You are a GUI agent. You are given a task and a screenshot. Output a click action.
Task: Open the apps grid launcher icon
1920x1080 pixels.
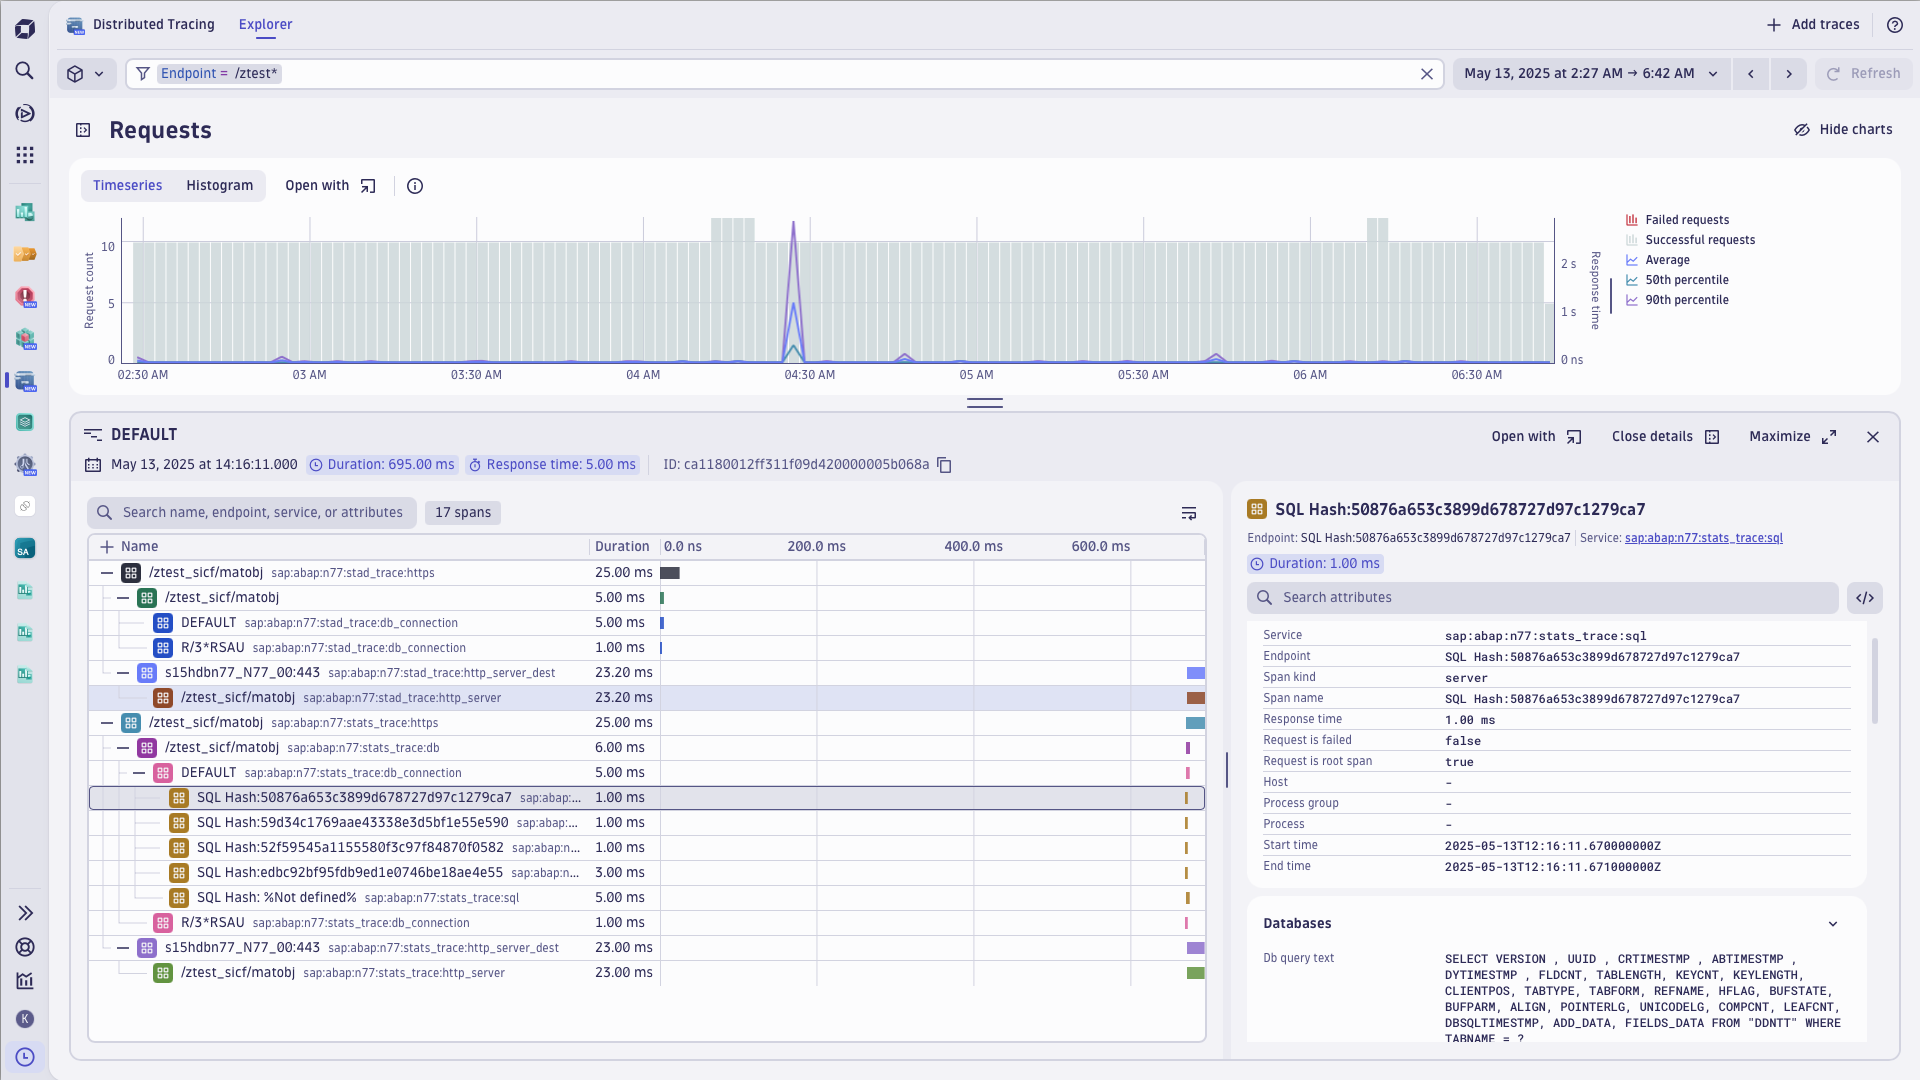click(x=25, y=155)
